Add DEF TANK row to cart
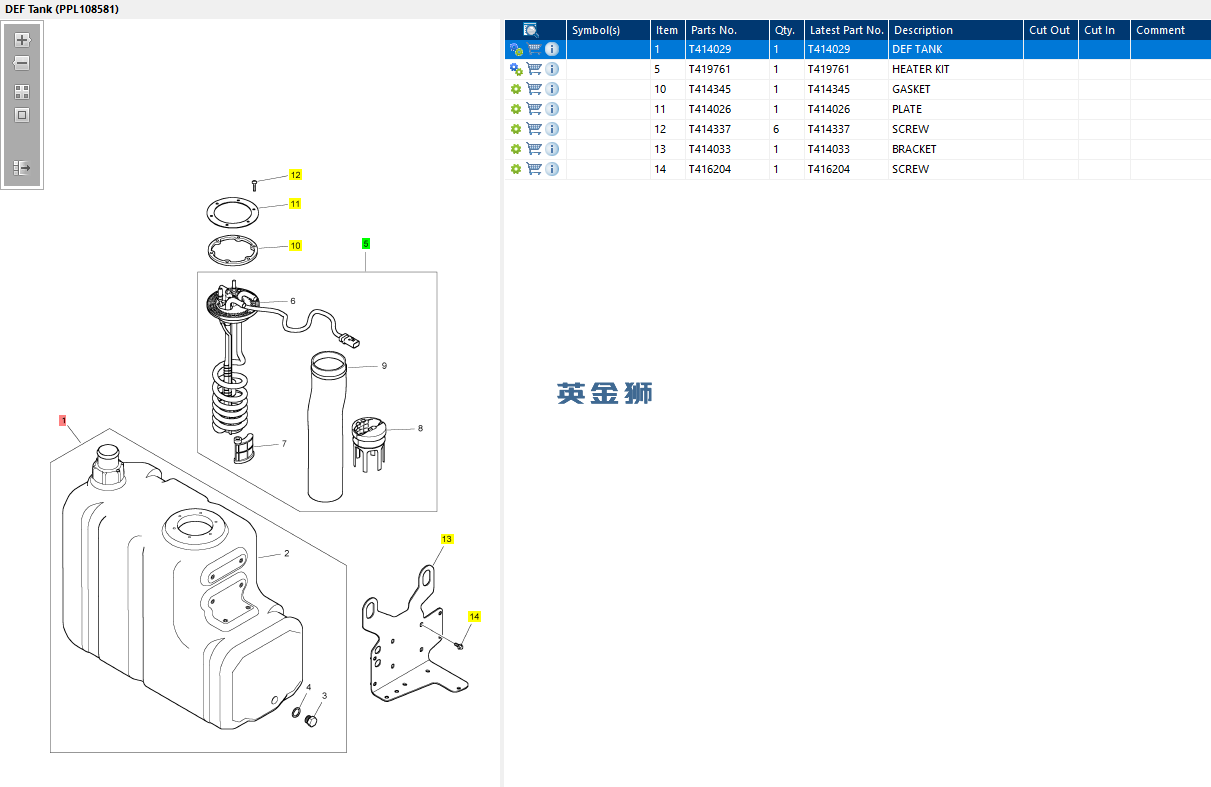This screenshot has height=787, width=1211. pos(534,49)
